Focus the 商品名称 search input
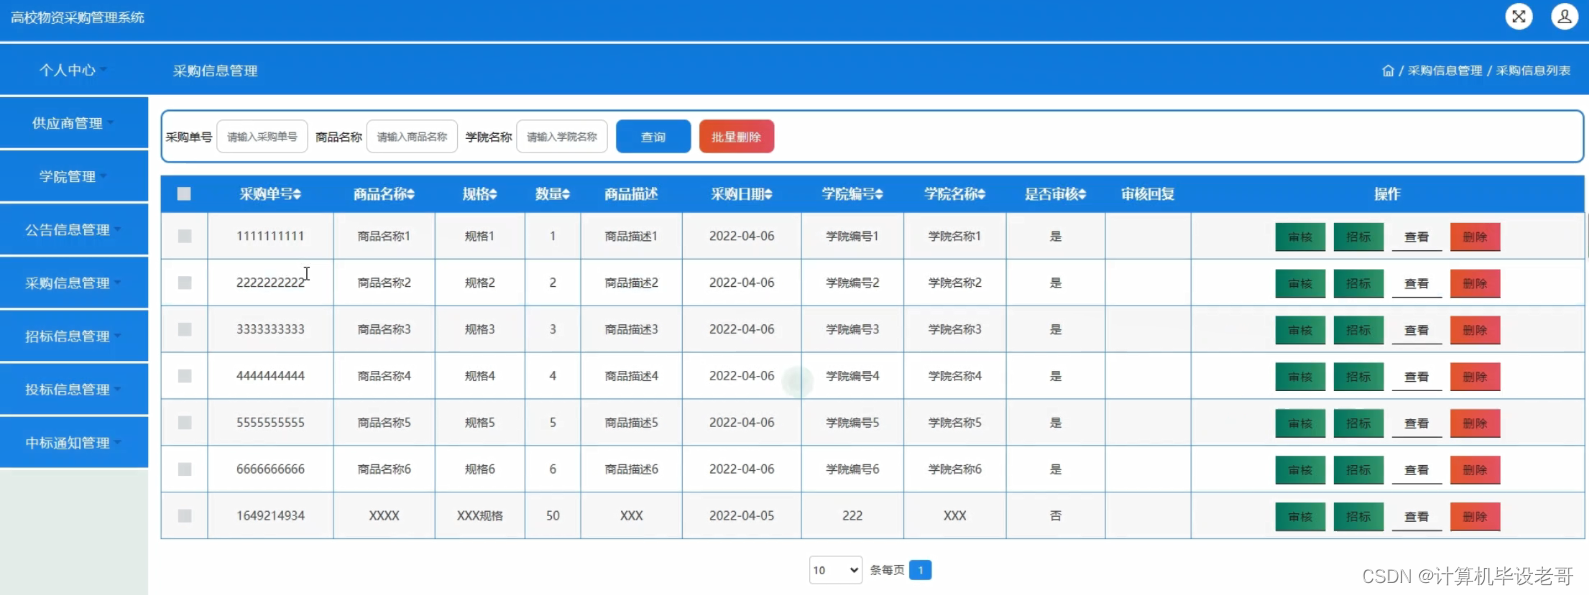Screen dimensions: 1589x595 pyautogui.click(x=412, y=137)
